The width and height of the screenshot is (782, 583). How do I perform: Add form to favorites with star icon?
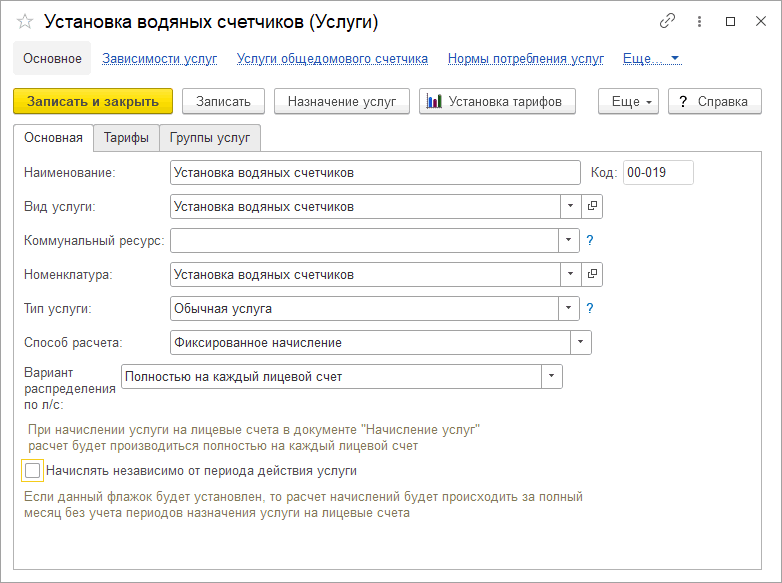point(24,21)
